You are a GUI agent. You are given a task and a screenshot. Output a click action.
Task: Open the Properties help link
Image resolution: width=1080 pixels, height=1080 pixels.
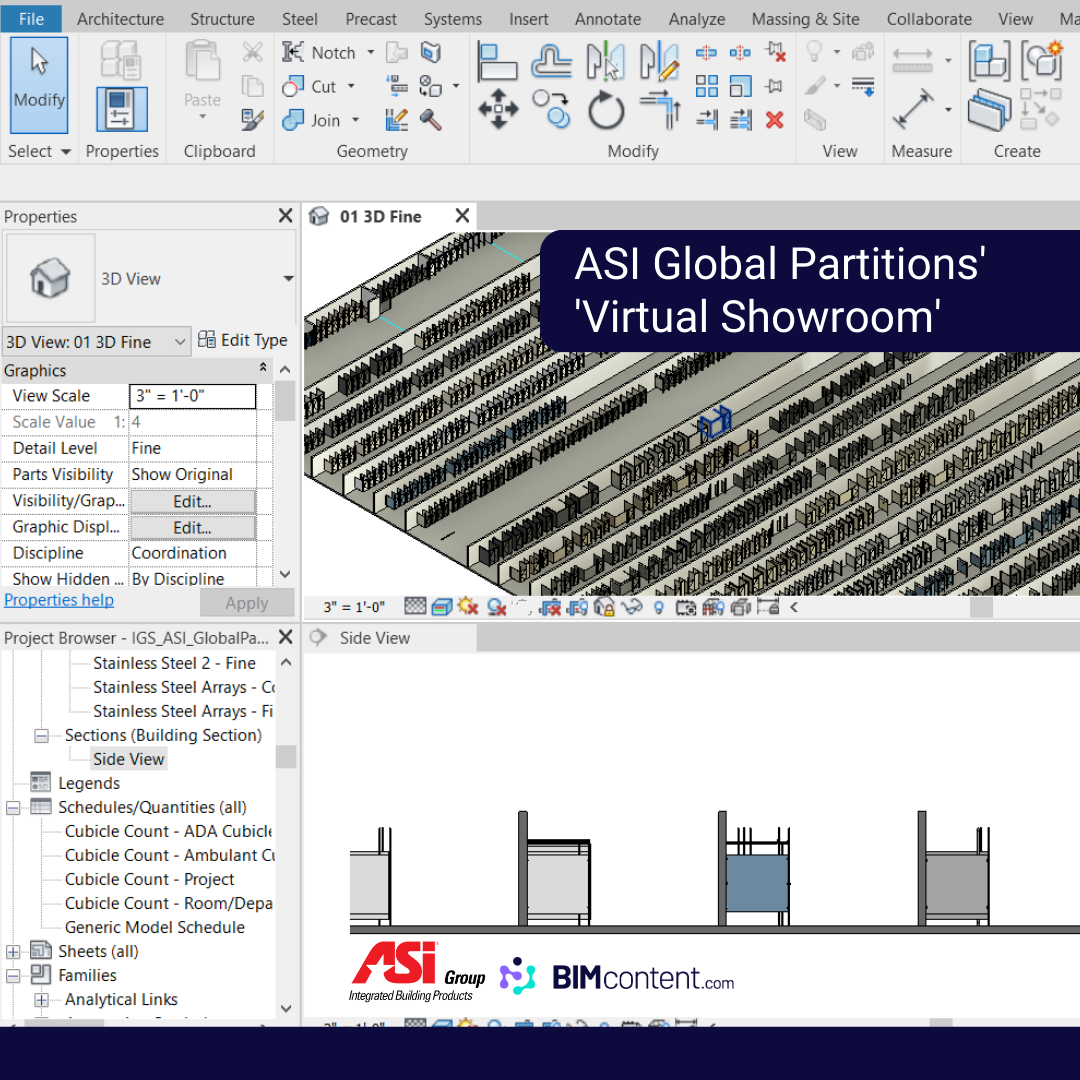(59, 600)
